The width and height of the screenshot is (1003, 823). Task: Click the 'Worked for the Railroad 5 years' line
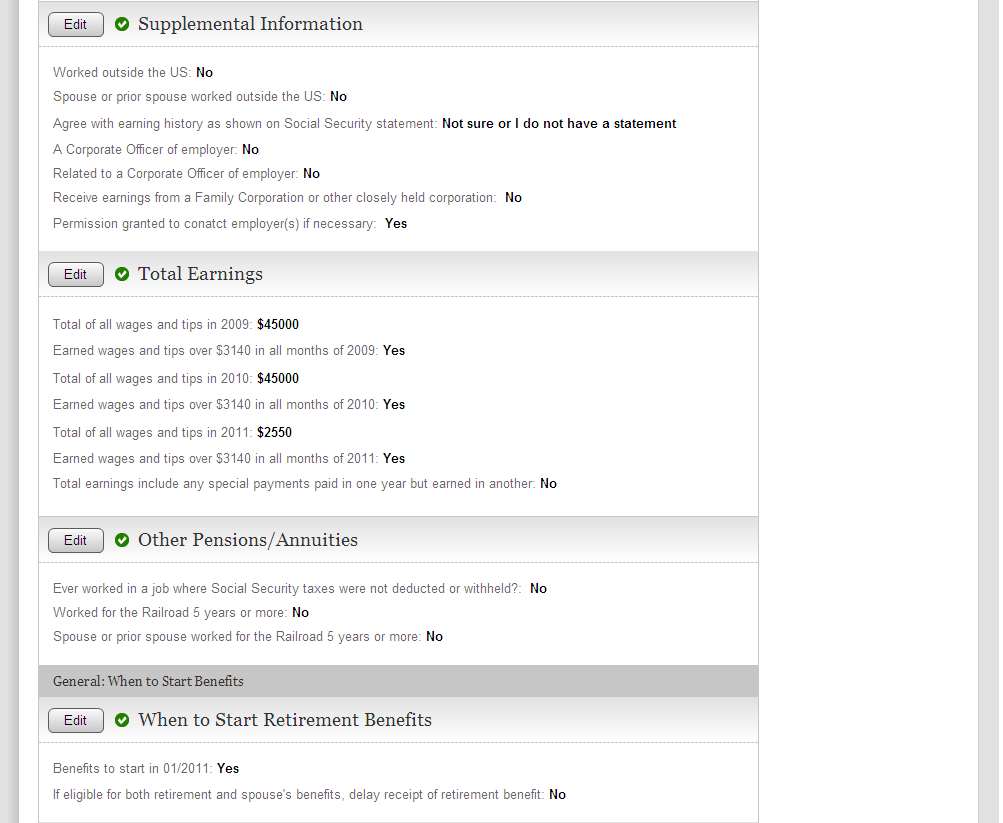point(180,613)
